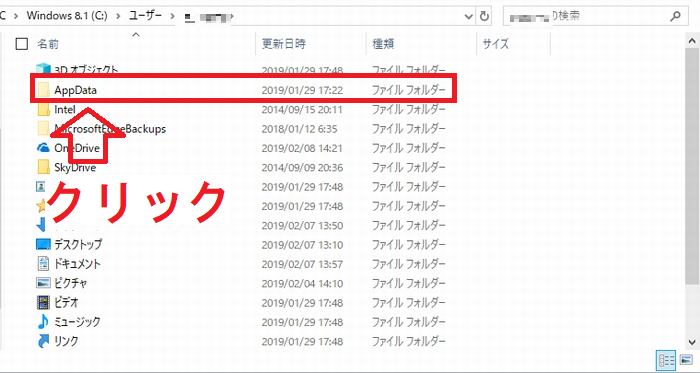Click the MicrosoftEdgeBackups folder icon
700x373 pixels.
44,128
